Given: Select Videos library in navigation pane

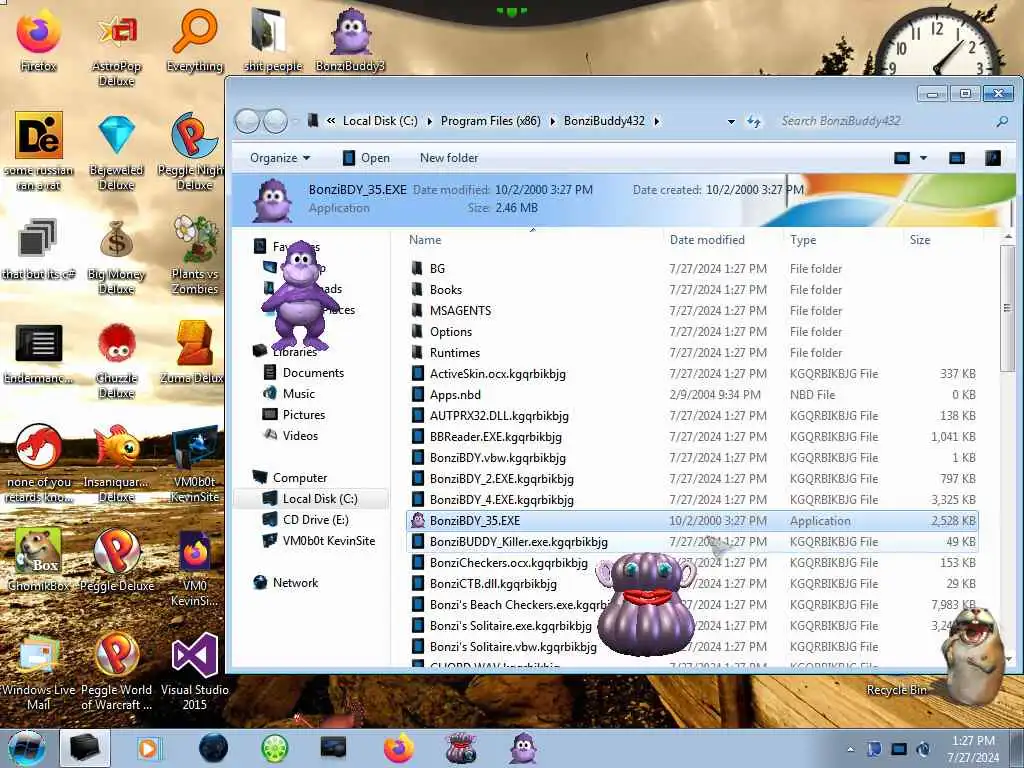Looking at the screenshot, I should [x=291, y=436].
